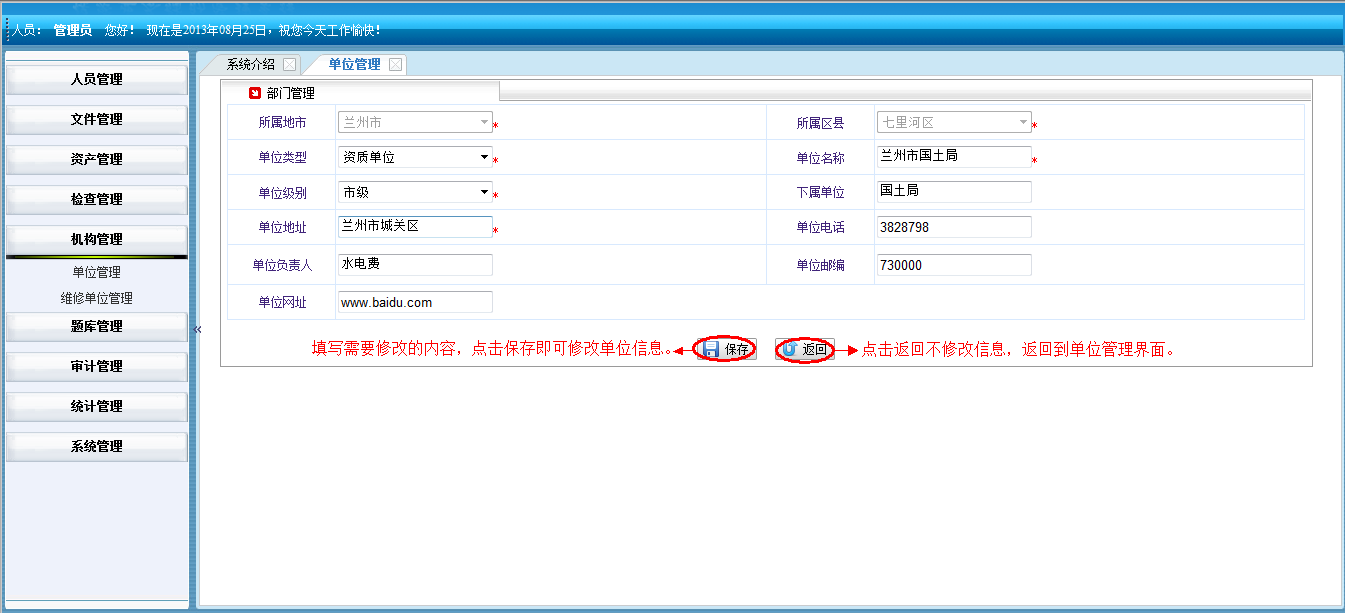
Task: Click the 单位网址 field label
Action: tap(282, 303)
